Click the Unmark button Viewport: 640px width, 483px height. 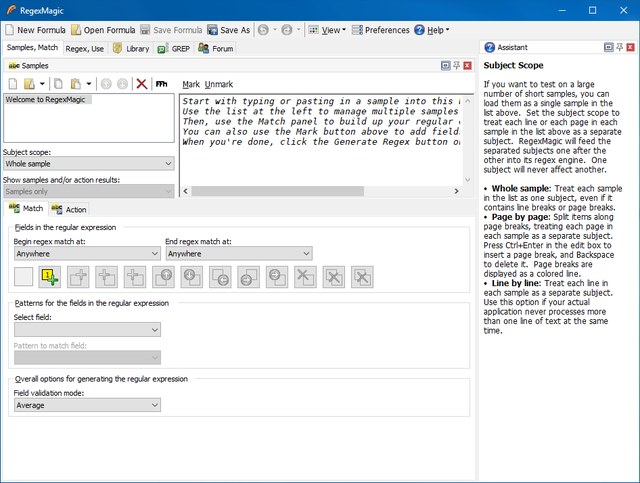(x=219, y=84)
